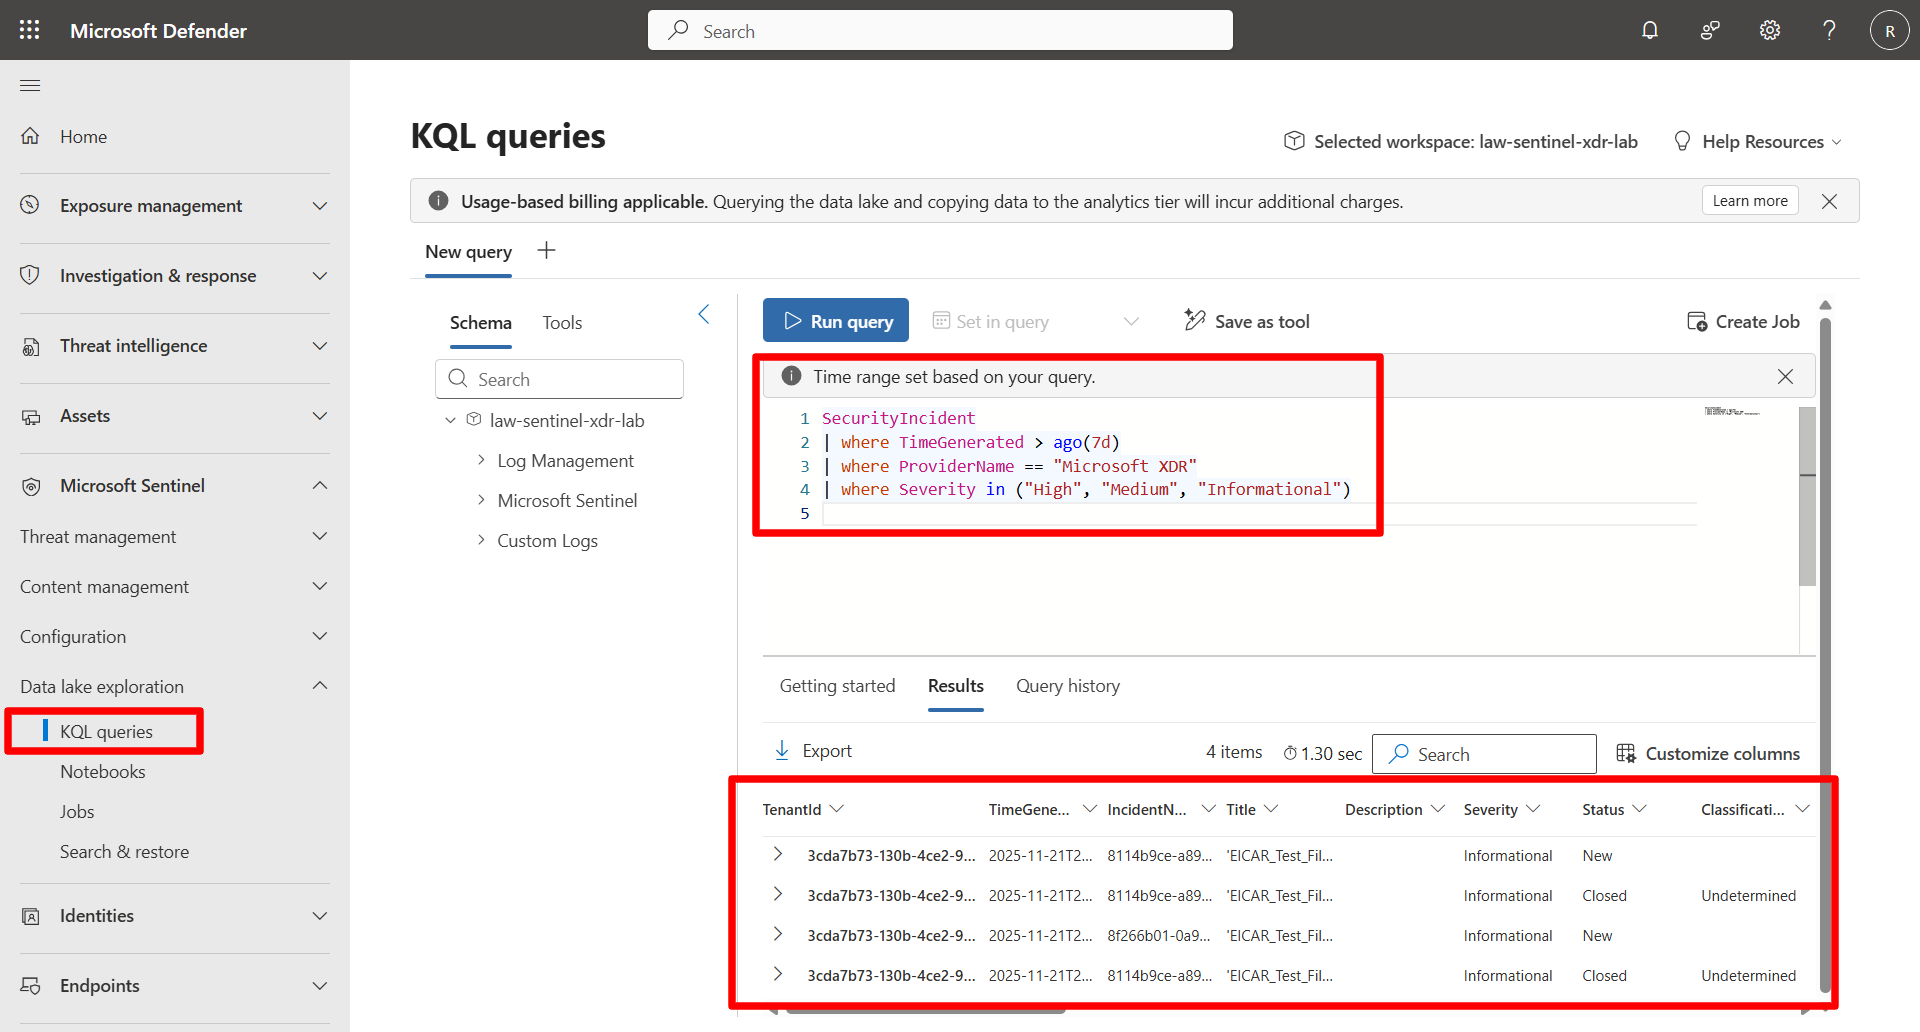
Task: Click the Threat intelligence icon
Action: coord(30,346)
